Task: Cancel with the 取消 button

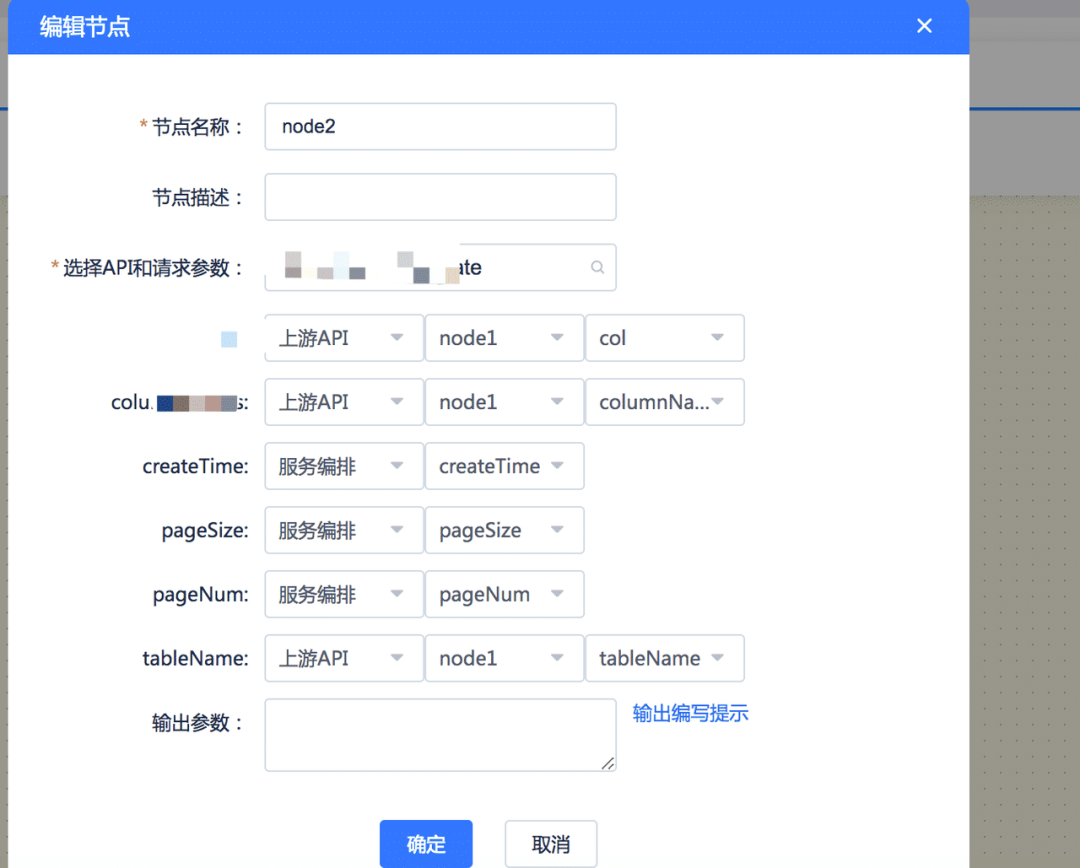Action: click(x=550, y=844)
